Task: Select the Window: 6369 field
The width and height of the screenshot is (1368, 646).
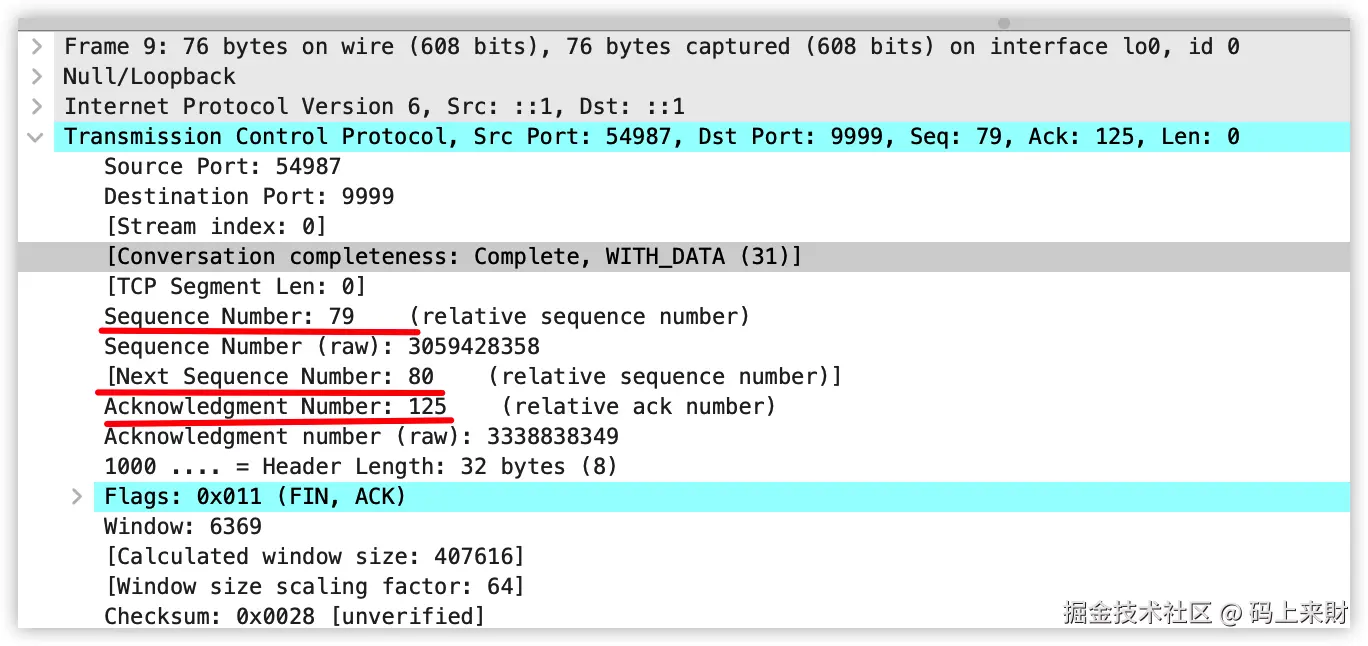Action: (182, 527)
